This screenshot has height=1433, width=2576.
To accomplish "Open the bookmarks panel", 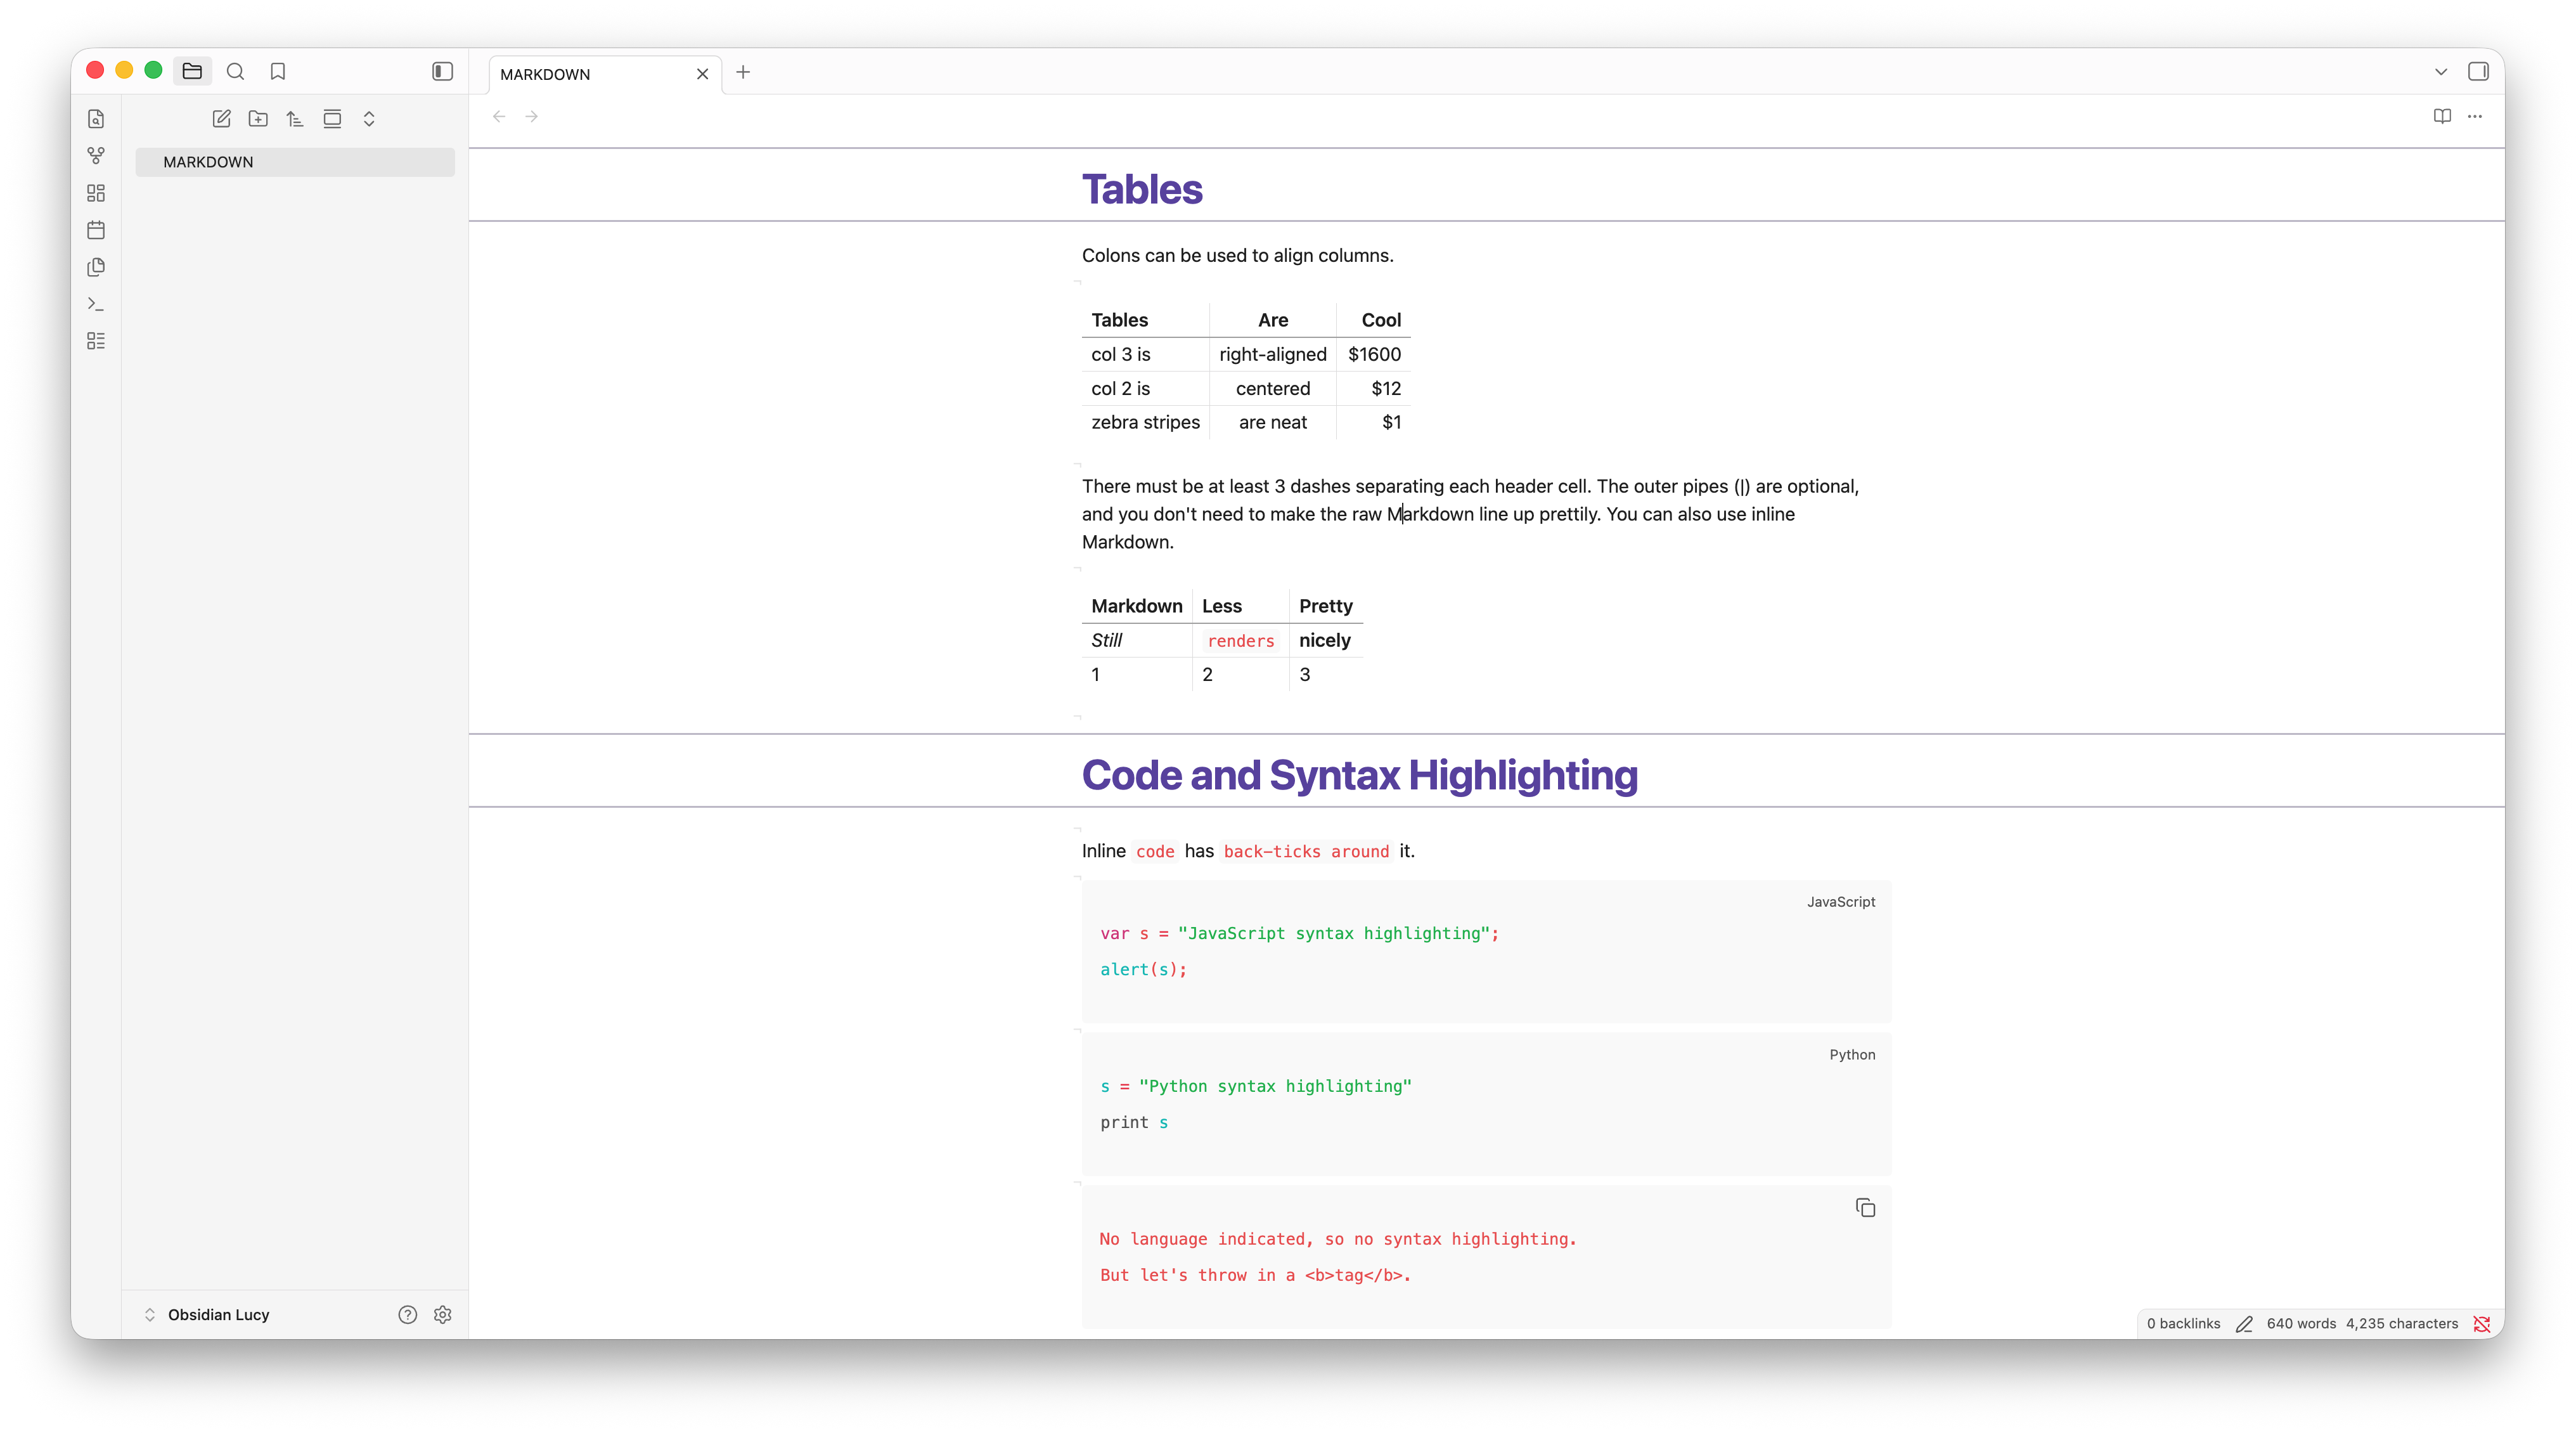I will [278, 71].
